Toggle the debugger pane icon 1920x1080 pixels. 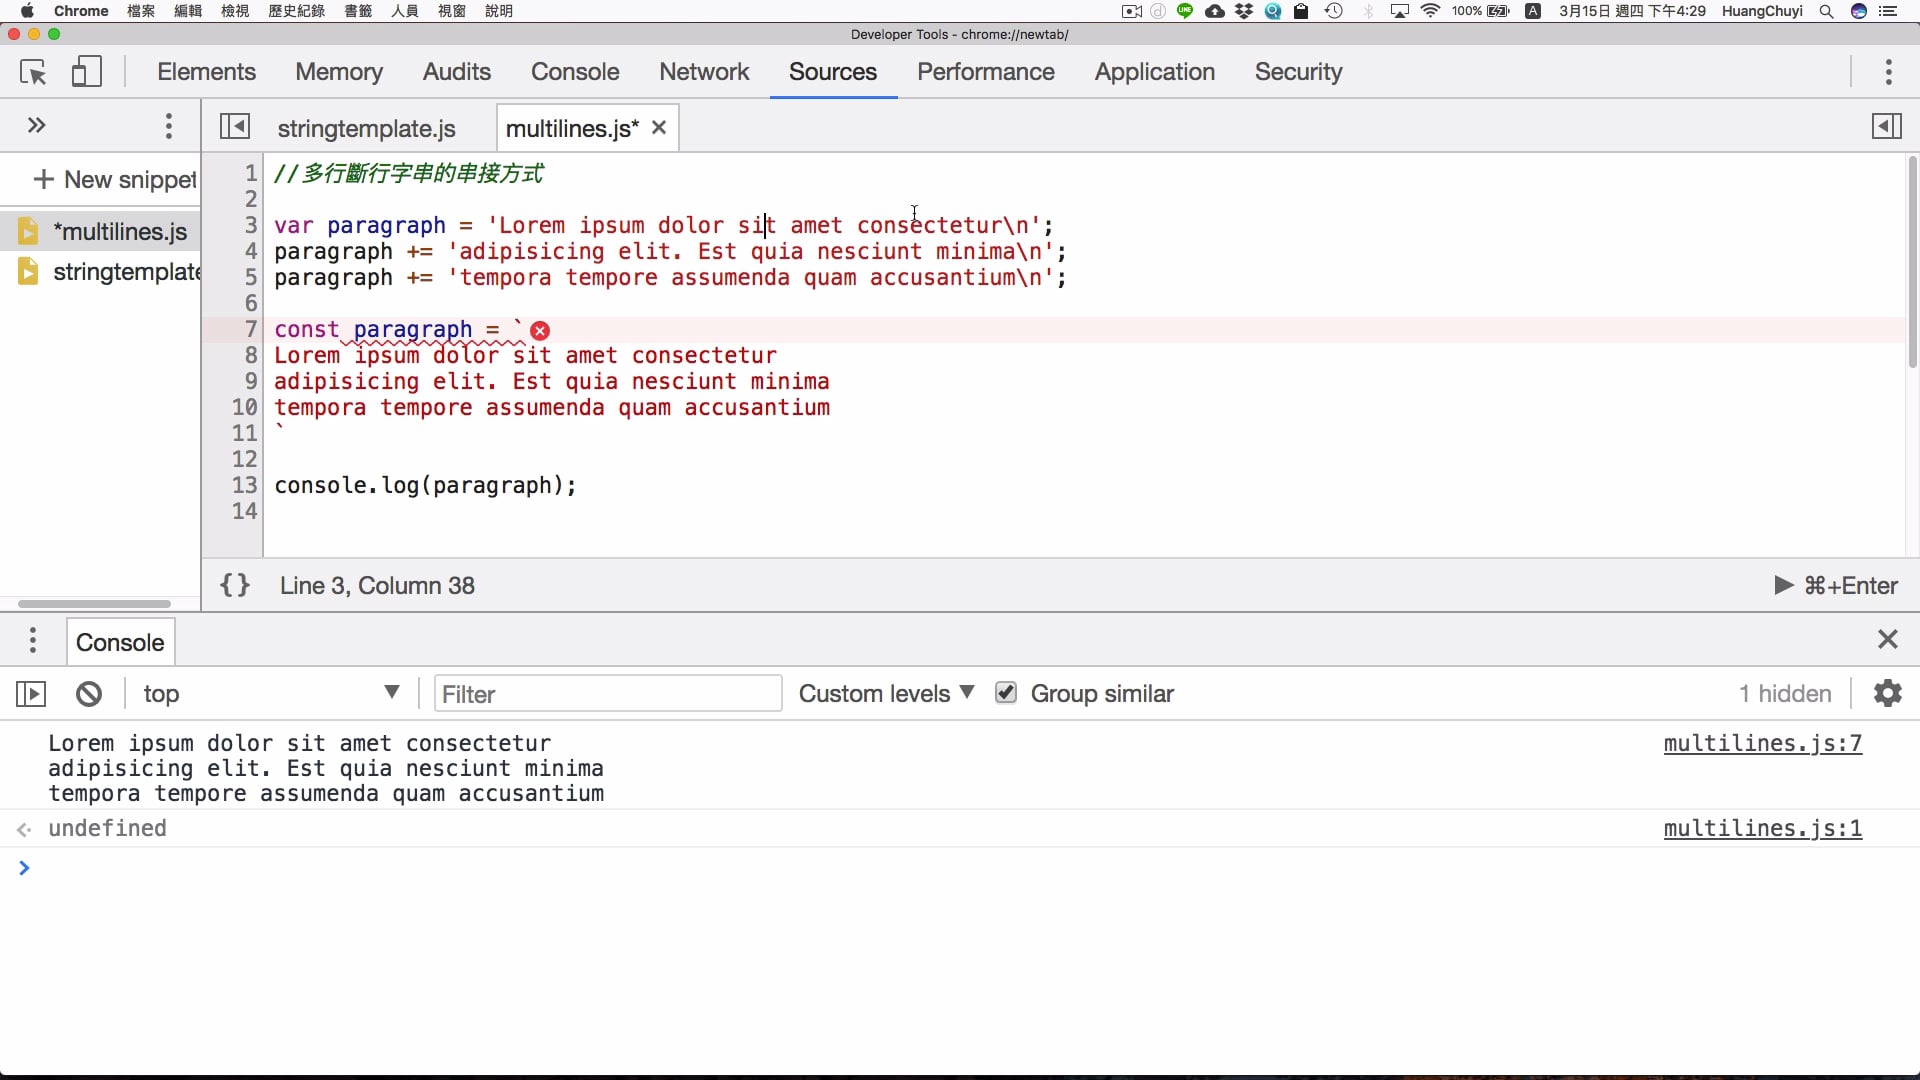tap(1886, 127)
